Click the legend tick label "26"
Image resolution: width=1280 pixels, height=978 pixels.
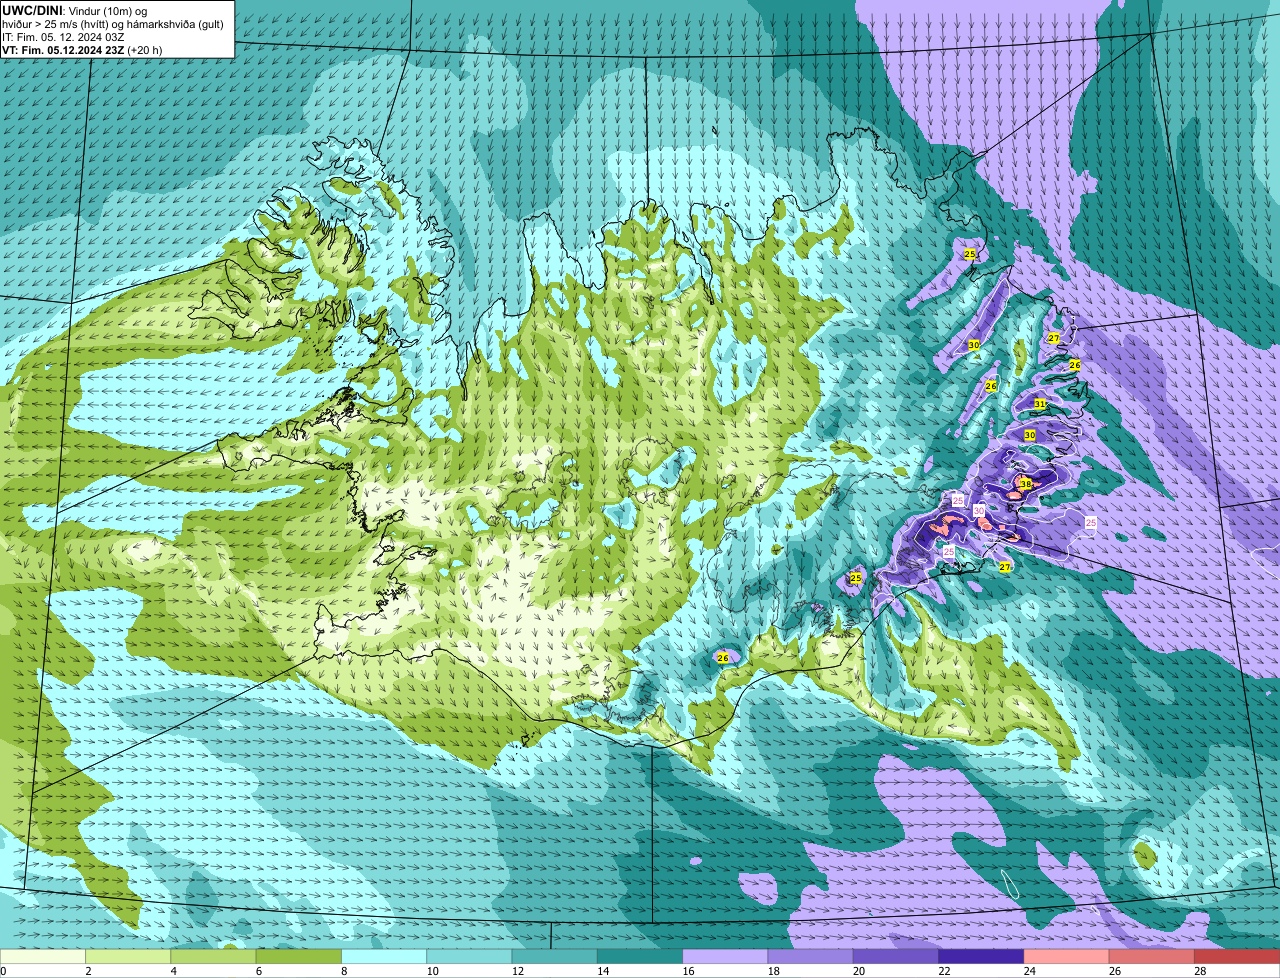[1115, 971]
